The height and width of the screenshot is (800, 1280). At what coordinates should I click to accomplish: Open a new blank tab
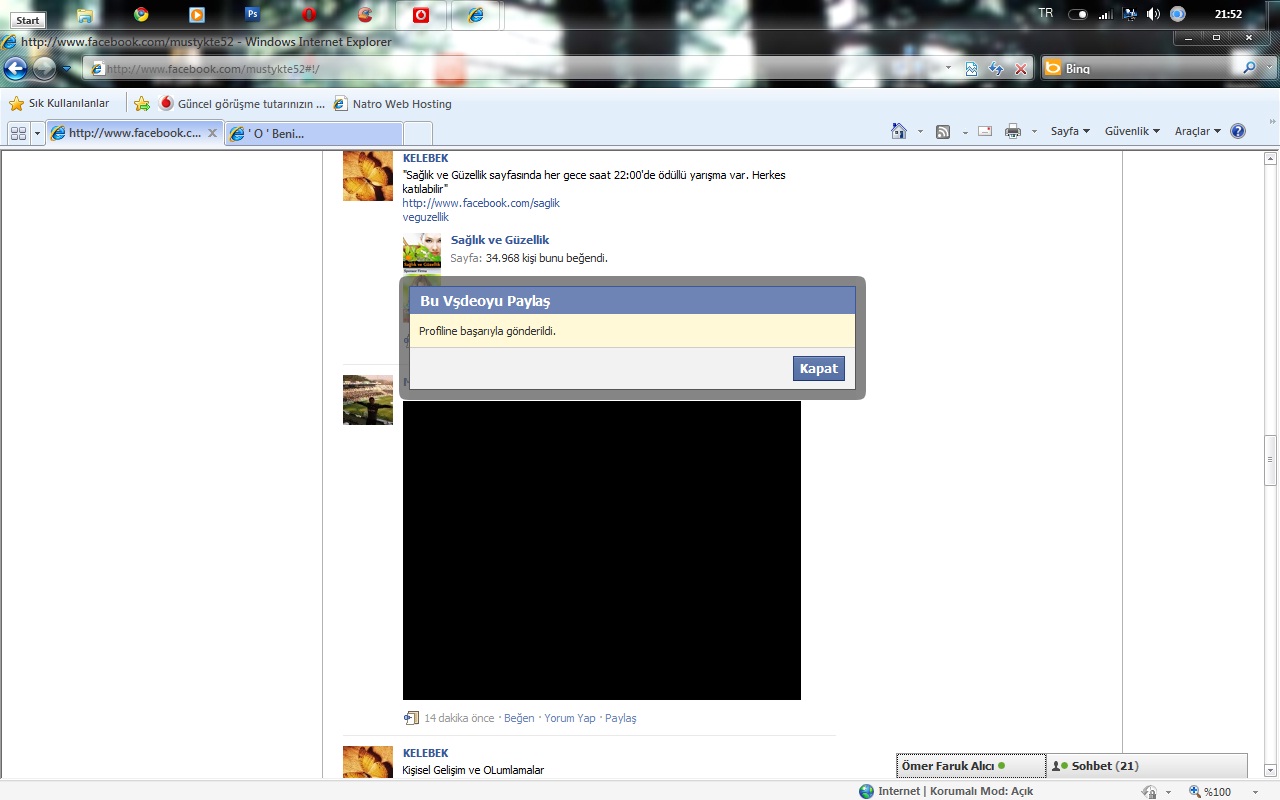418,133
